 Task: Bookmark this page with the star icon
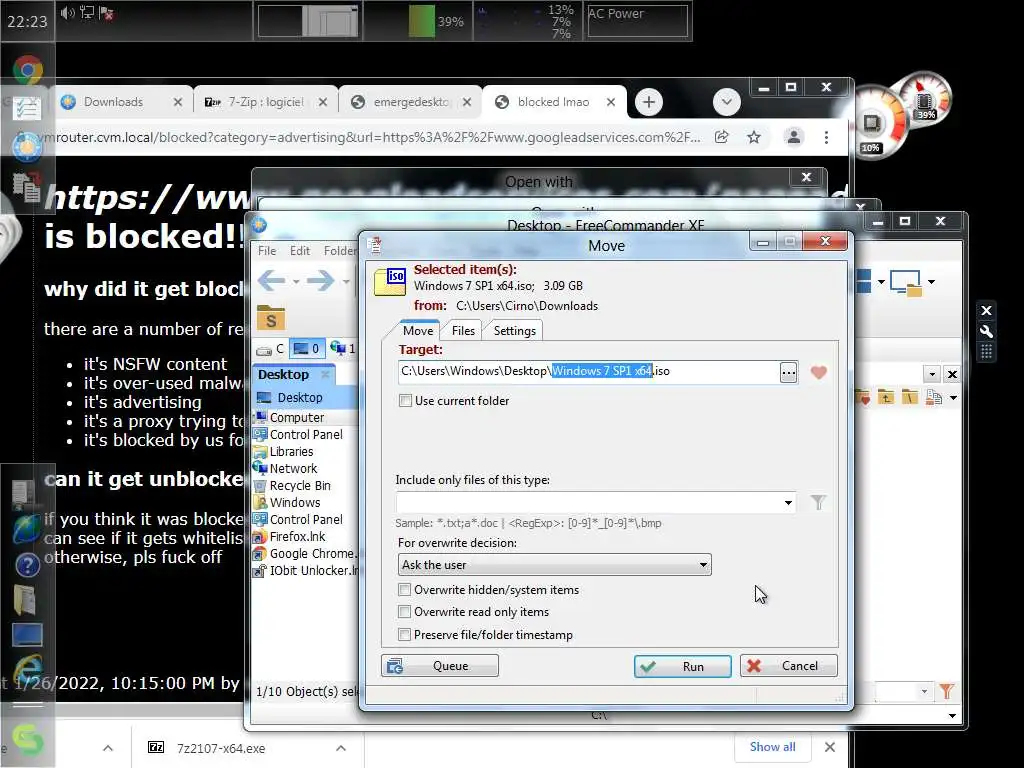click(x=754, y=137)
